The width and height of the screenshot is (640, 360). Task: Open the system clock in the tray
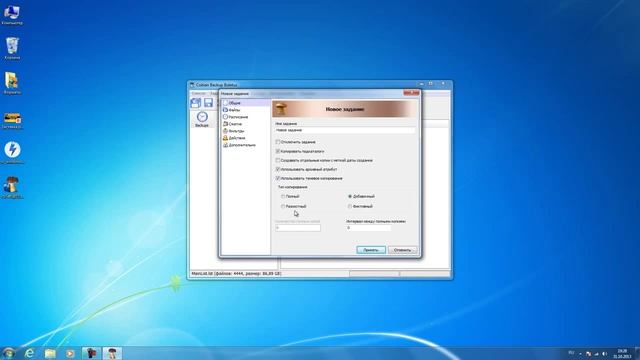pyautogui.click(x=622, y=353)
